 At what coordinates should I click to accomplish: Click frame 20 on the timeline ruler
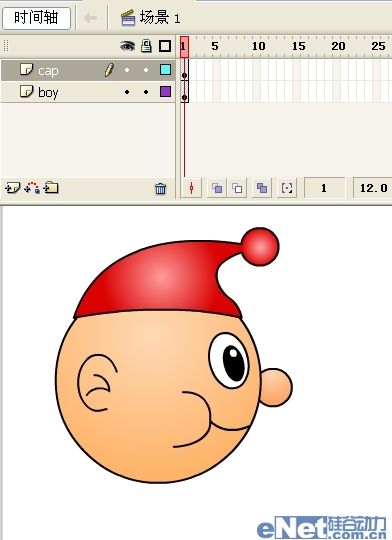coord(338,46)
